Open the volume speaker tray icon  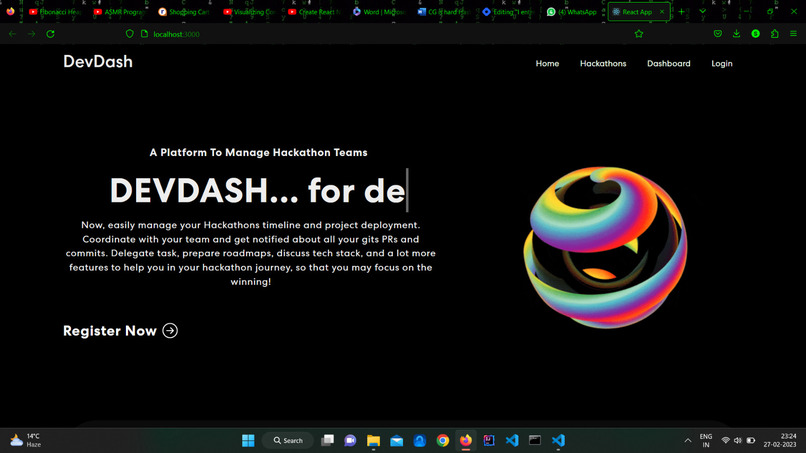tap(738, 441)
